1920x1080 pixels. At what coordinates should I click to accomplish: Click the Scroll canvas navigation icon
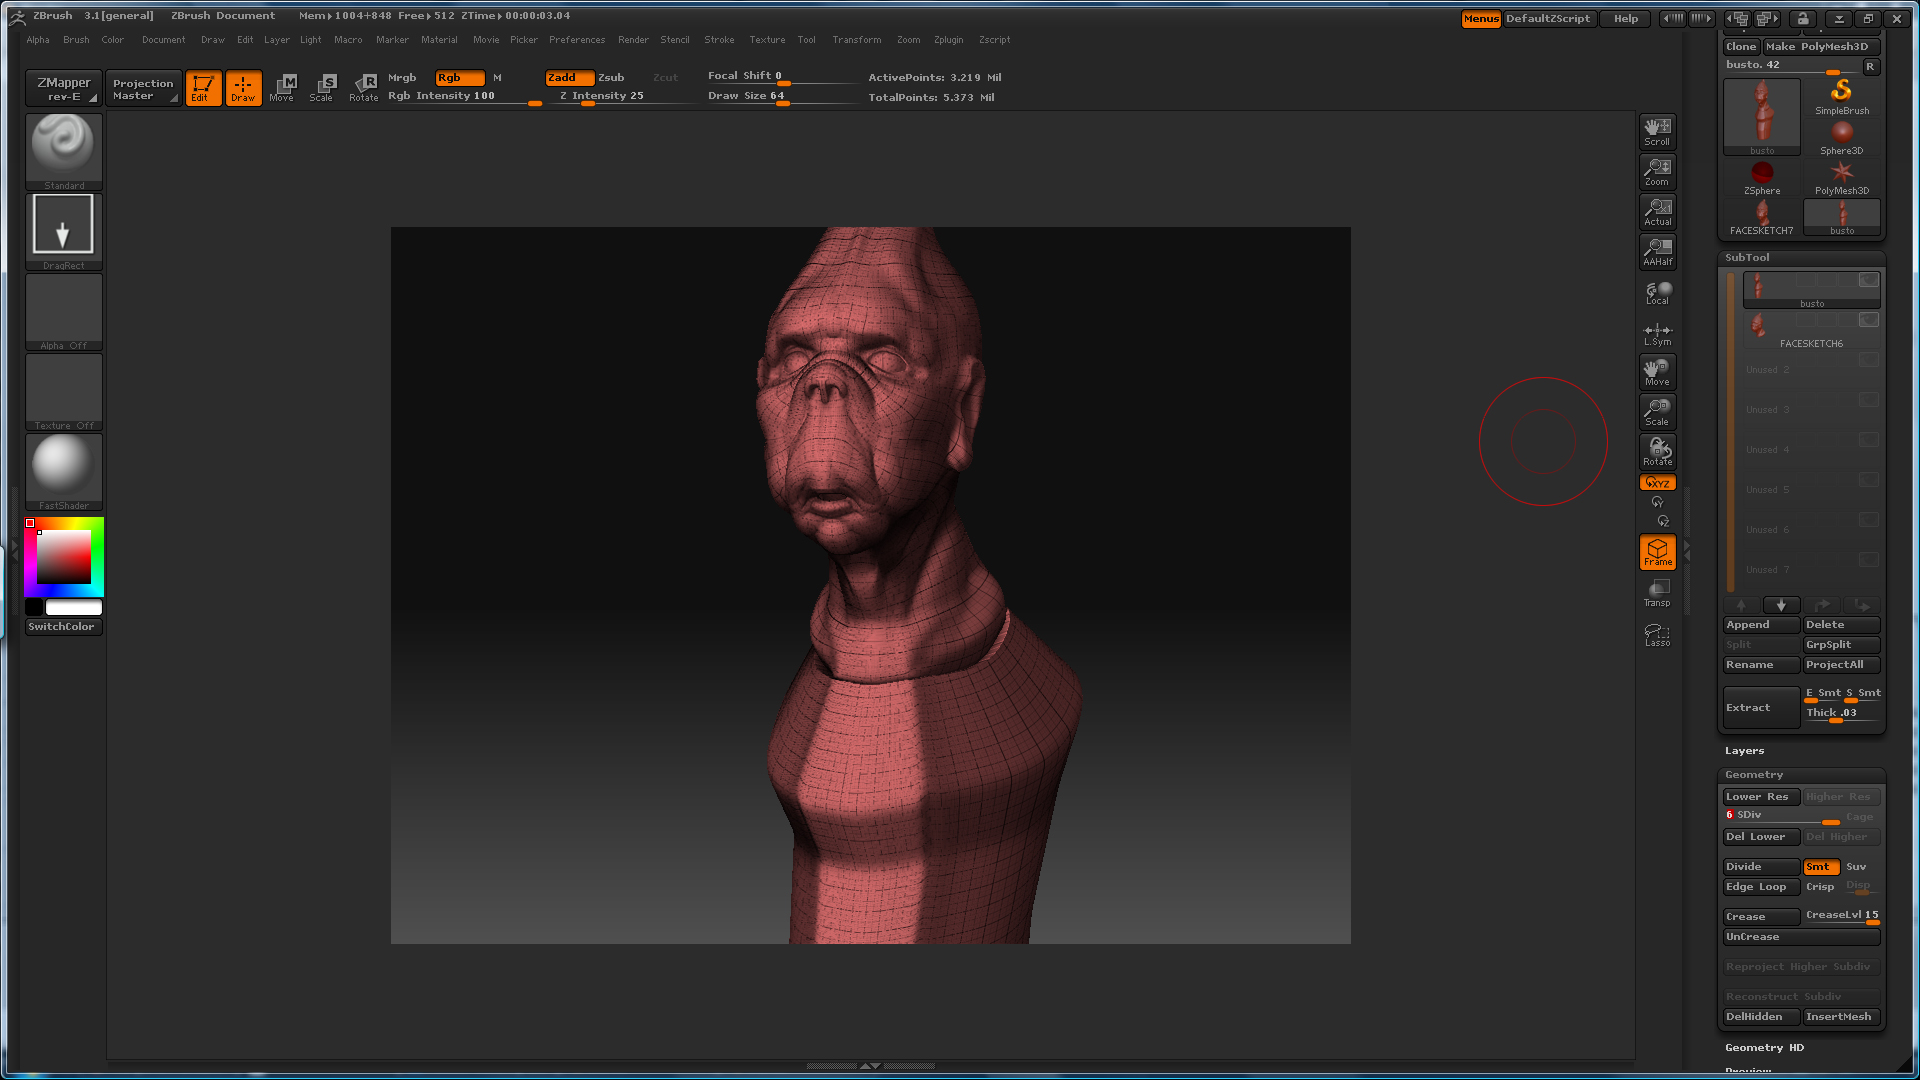[1657, 131]
